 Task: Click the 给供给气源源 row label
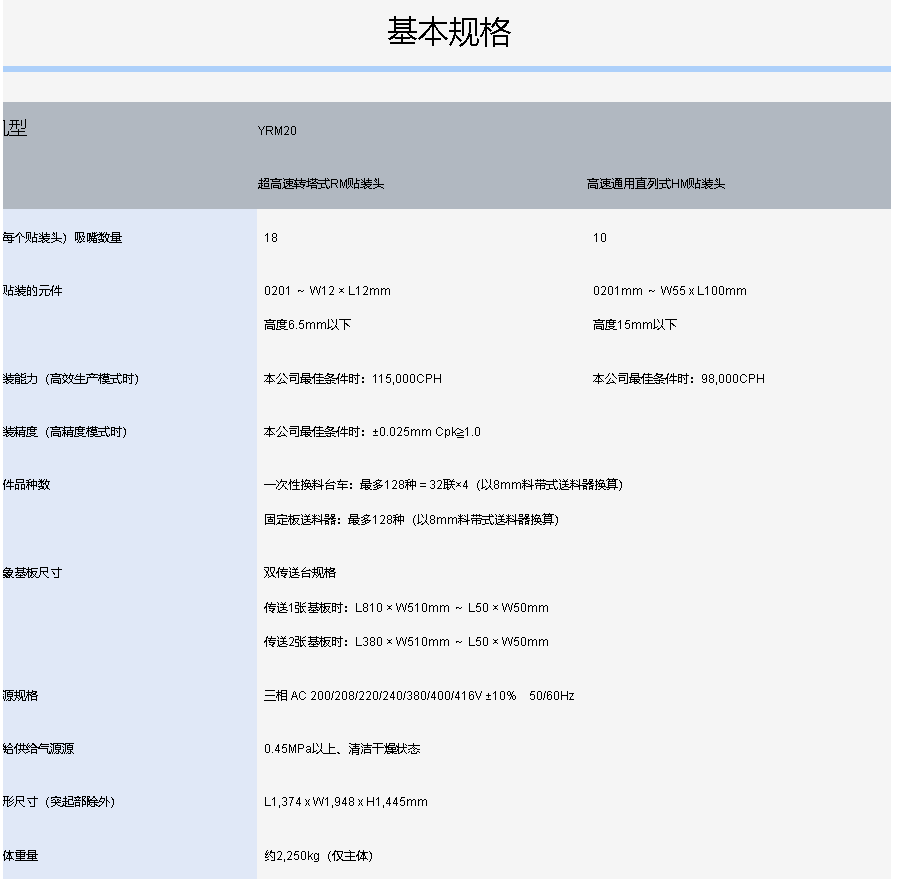point(38,748)
